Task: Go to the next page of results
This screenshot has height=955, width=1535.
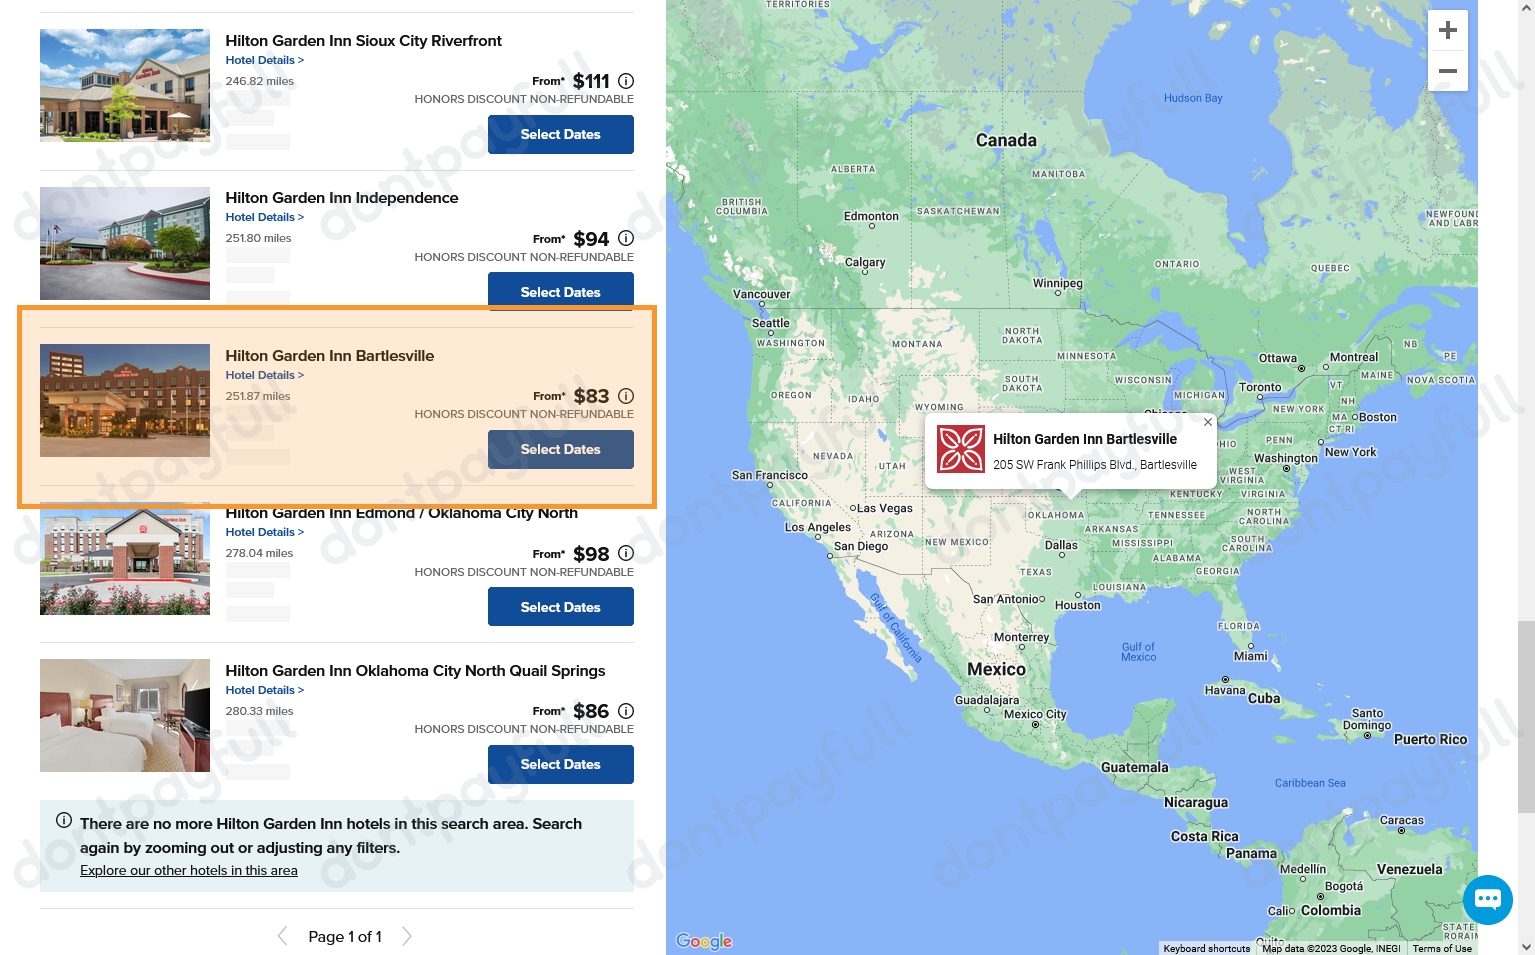Action: pos(407,936)
